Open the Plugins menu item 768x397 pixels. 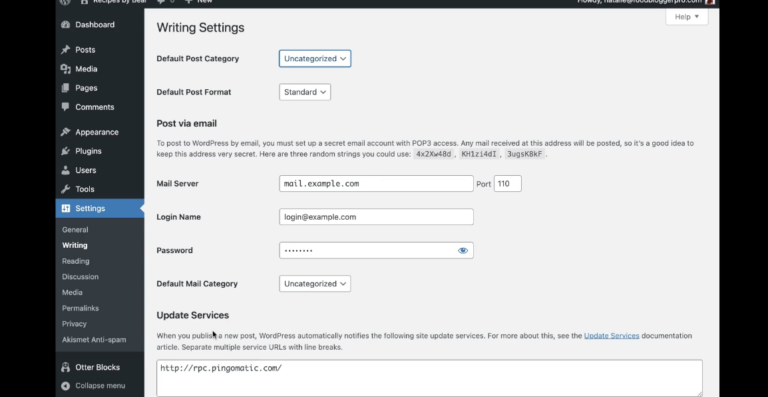88,151
